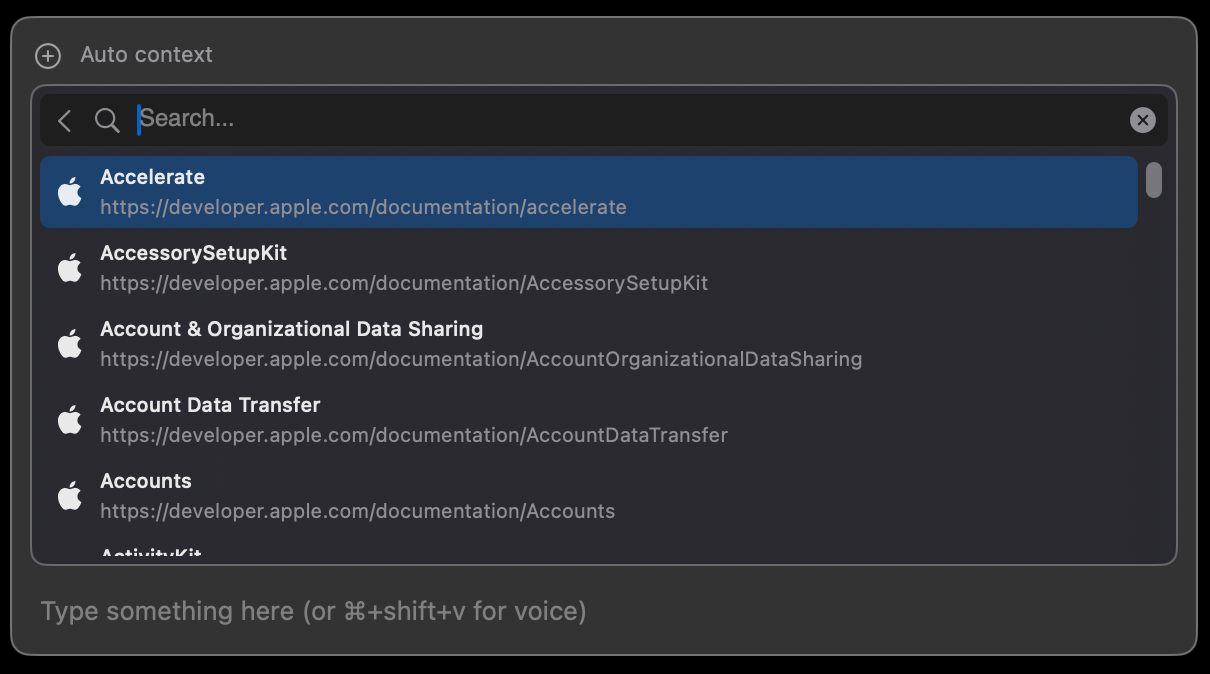Click the Accelerate documentation URL
1210x674 pixels.
[x=363, y=208]
